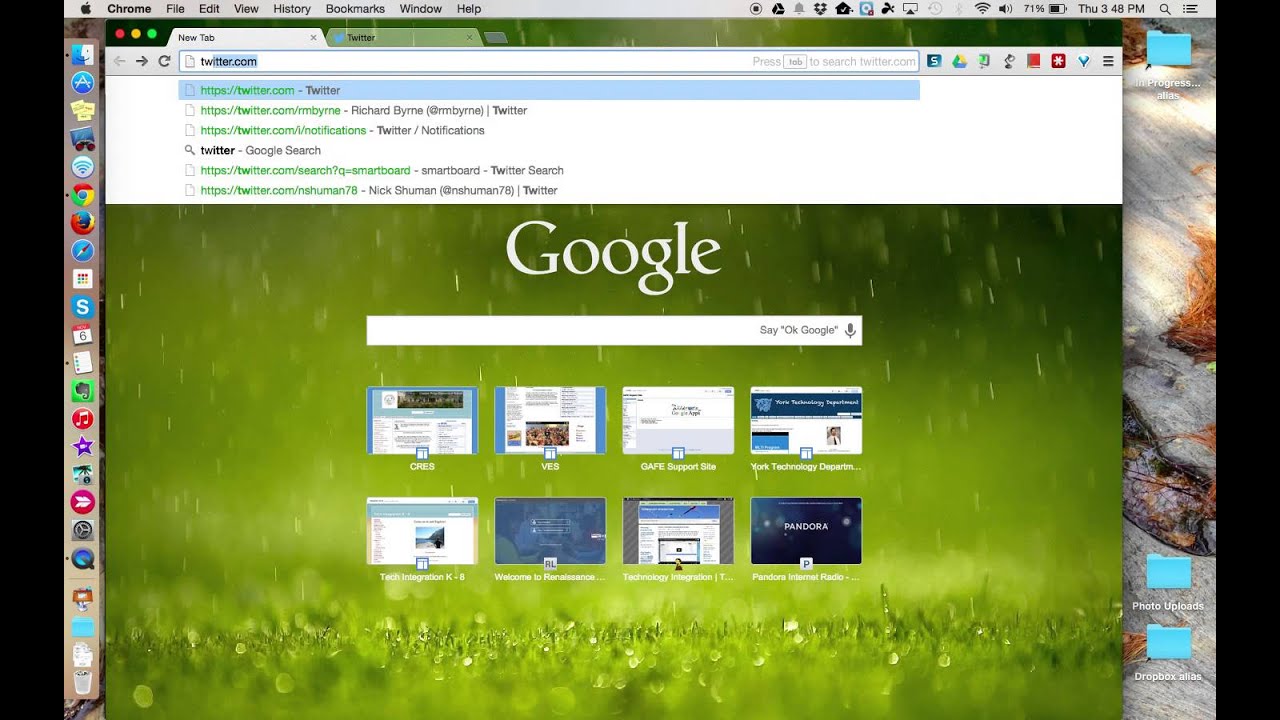Launch Safari from the dock
1280x720 pixels.
[83, 251]
